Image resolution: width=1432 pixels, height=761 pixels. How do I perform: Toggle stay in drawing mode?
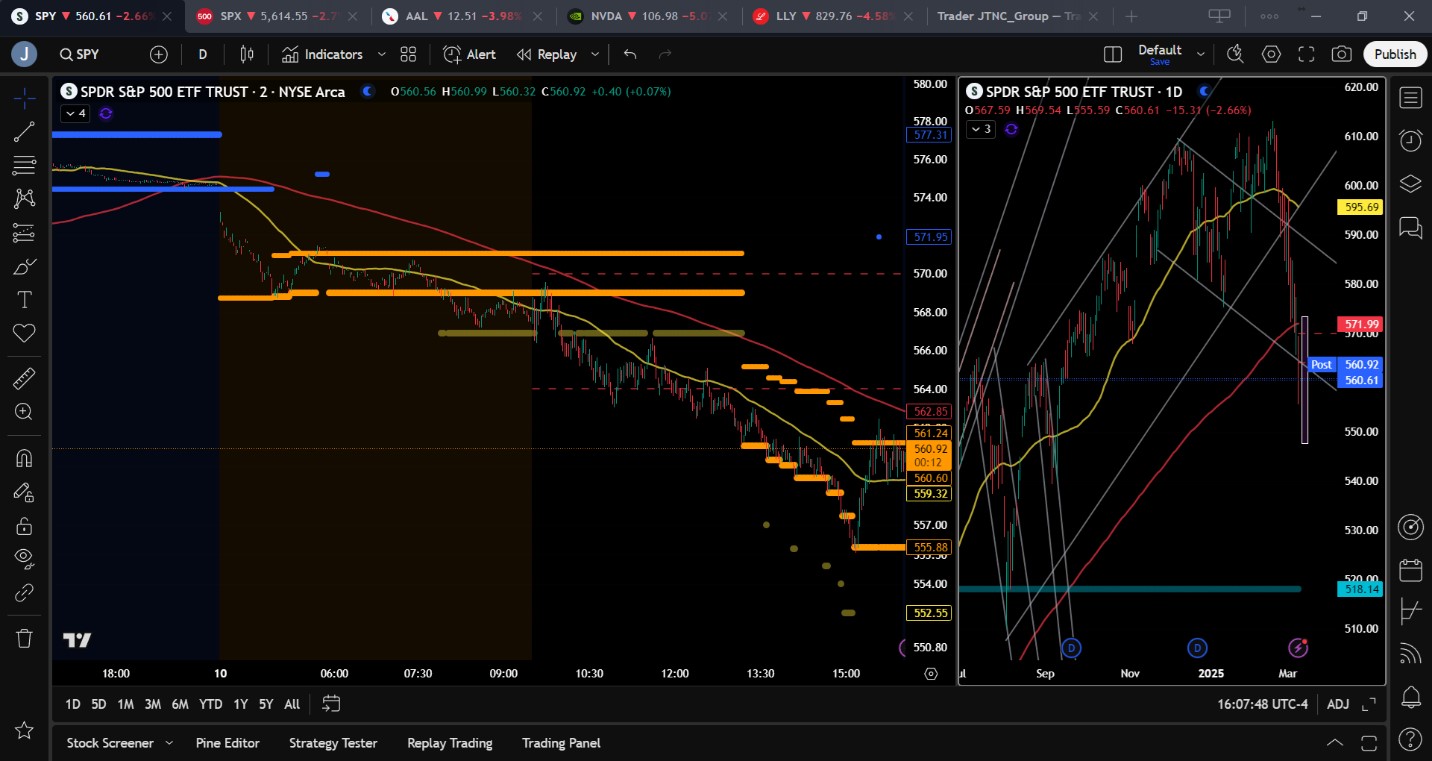click(x=25, y=491)
